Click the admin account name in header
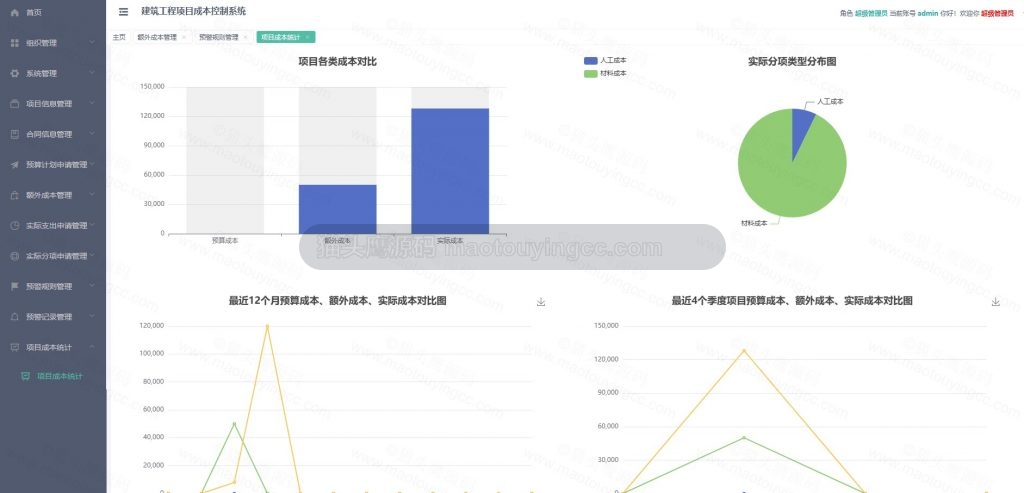 click(928, 13)
